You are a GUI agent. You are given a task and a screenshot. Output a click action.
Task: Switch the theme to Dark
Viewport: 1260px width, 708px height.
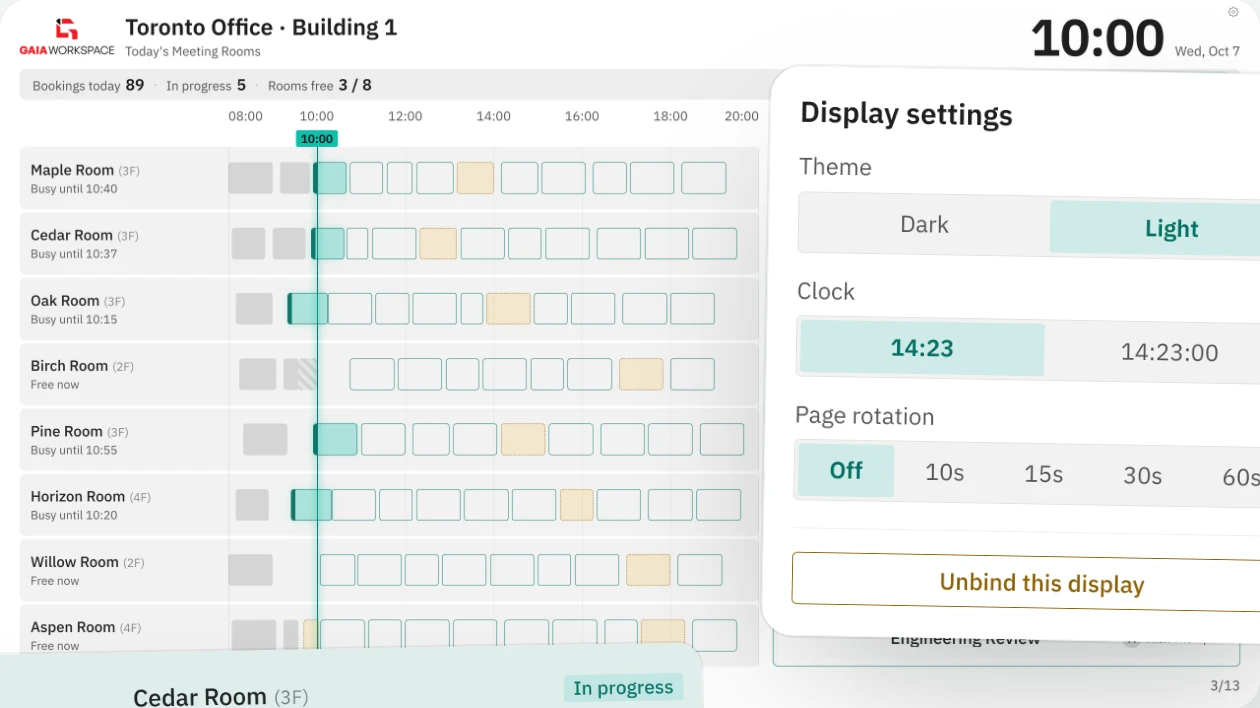(924, 224)
